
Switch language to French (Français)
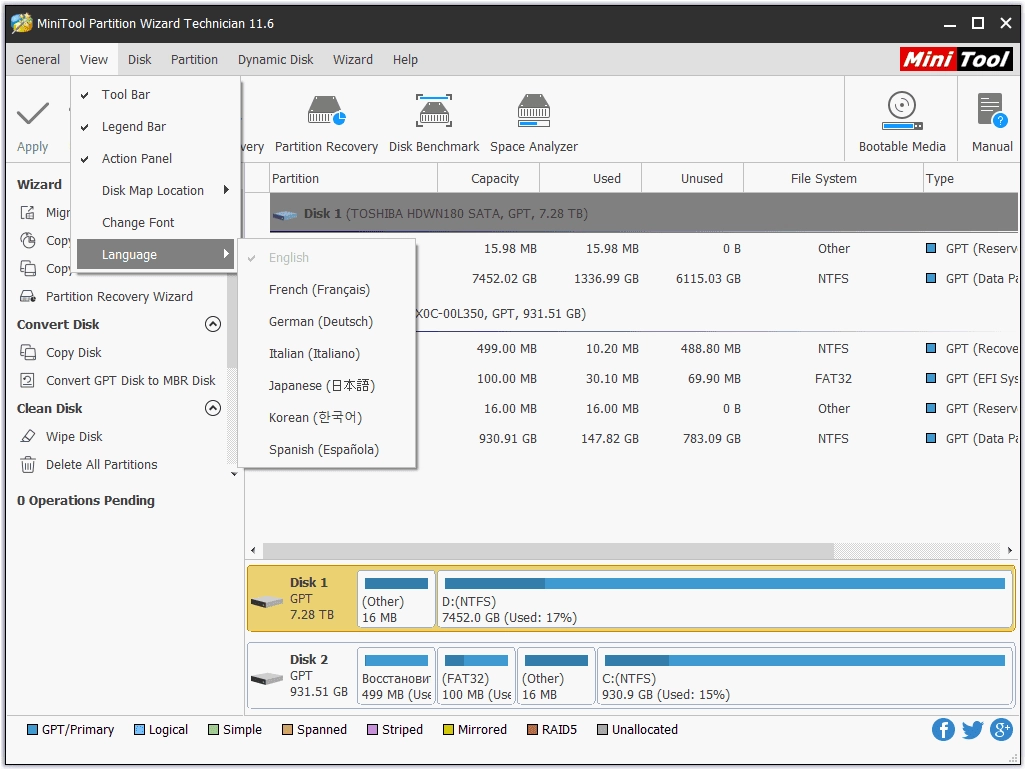click(x=326, y=290)
